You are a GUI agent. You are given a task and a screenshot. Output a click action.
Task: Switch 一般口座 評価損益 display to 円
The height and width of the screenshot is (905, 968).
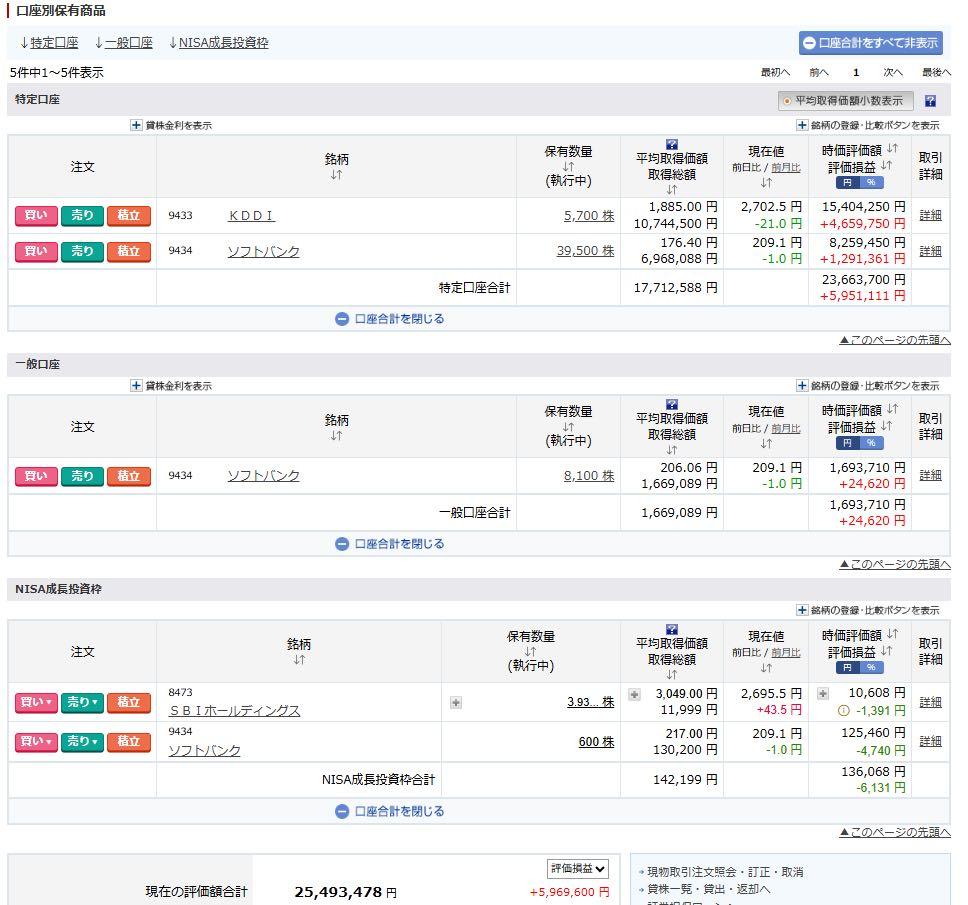point(848,443)
